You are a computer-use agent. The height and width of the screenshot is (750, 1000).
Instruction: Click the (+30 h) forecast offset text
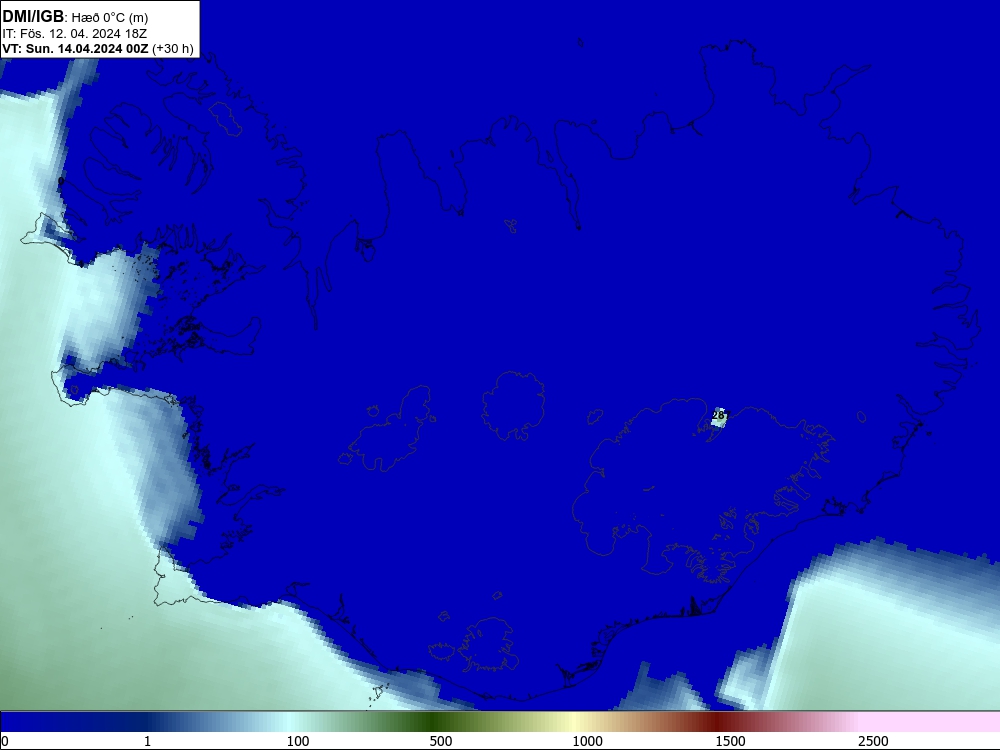pyautogui.click(x=173, y=48)
